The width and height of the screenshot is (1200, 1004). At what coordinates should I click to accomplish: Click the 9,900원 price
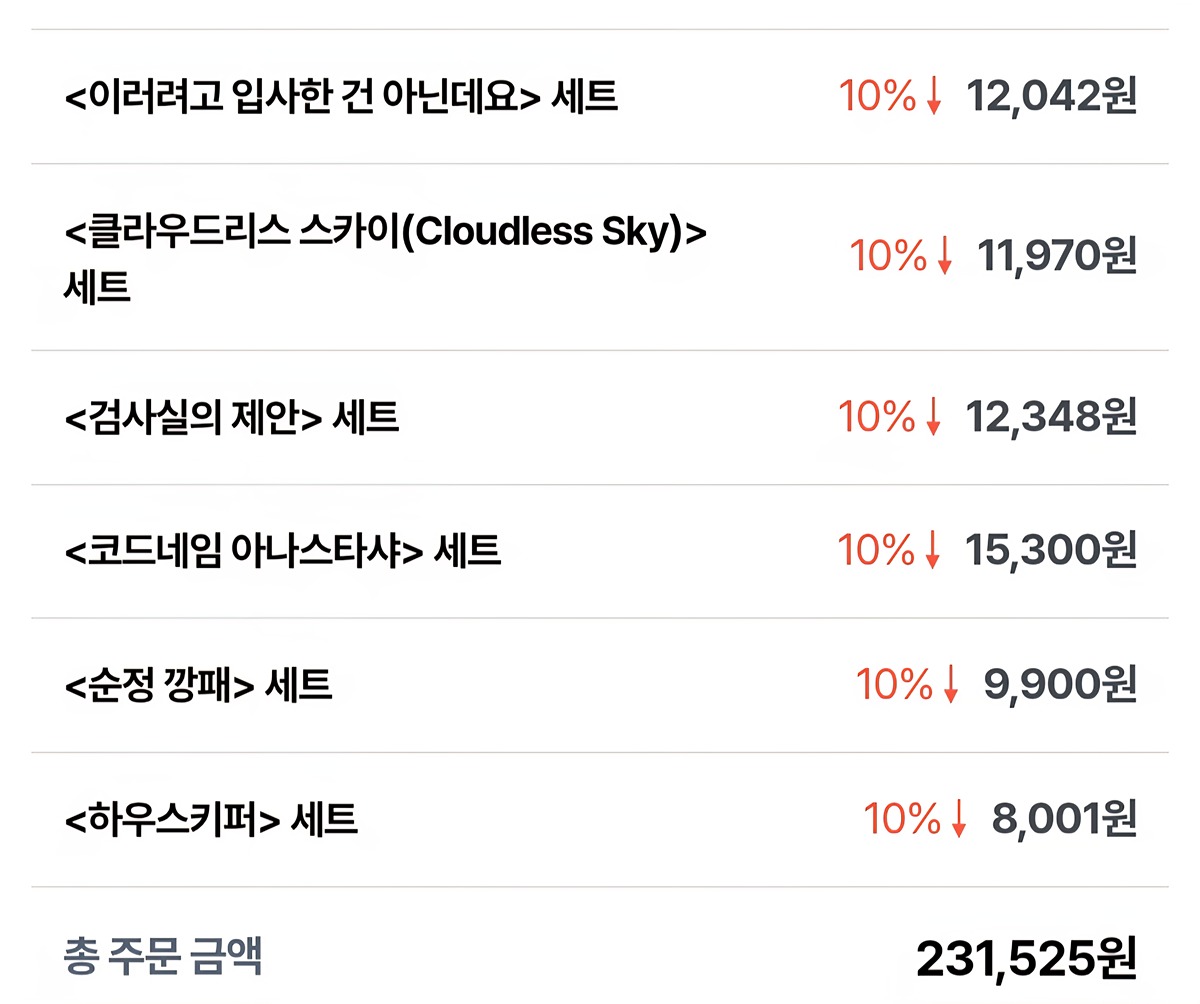click(1060, 685)
